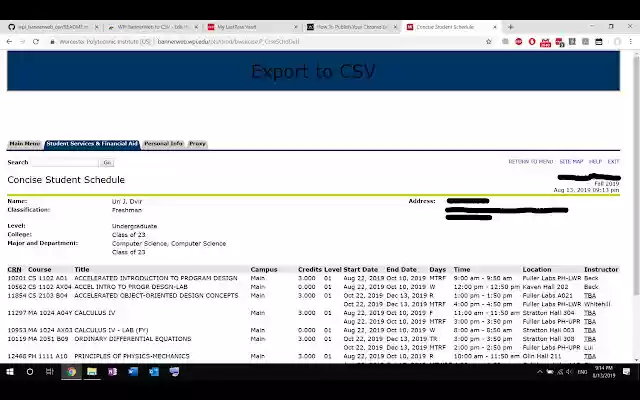Open the Action Center notification icon
Image resolution: width=640 pixels, height=400 pixels.
[627, 372]
